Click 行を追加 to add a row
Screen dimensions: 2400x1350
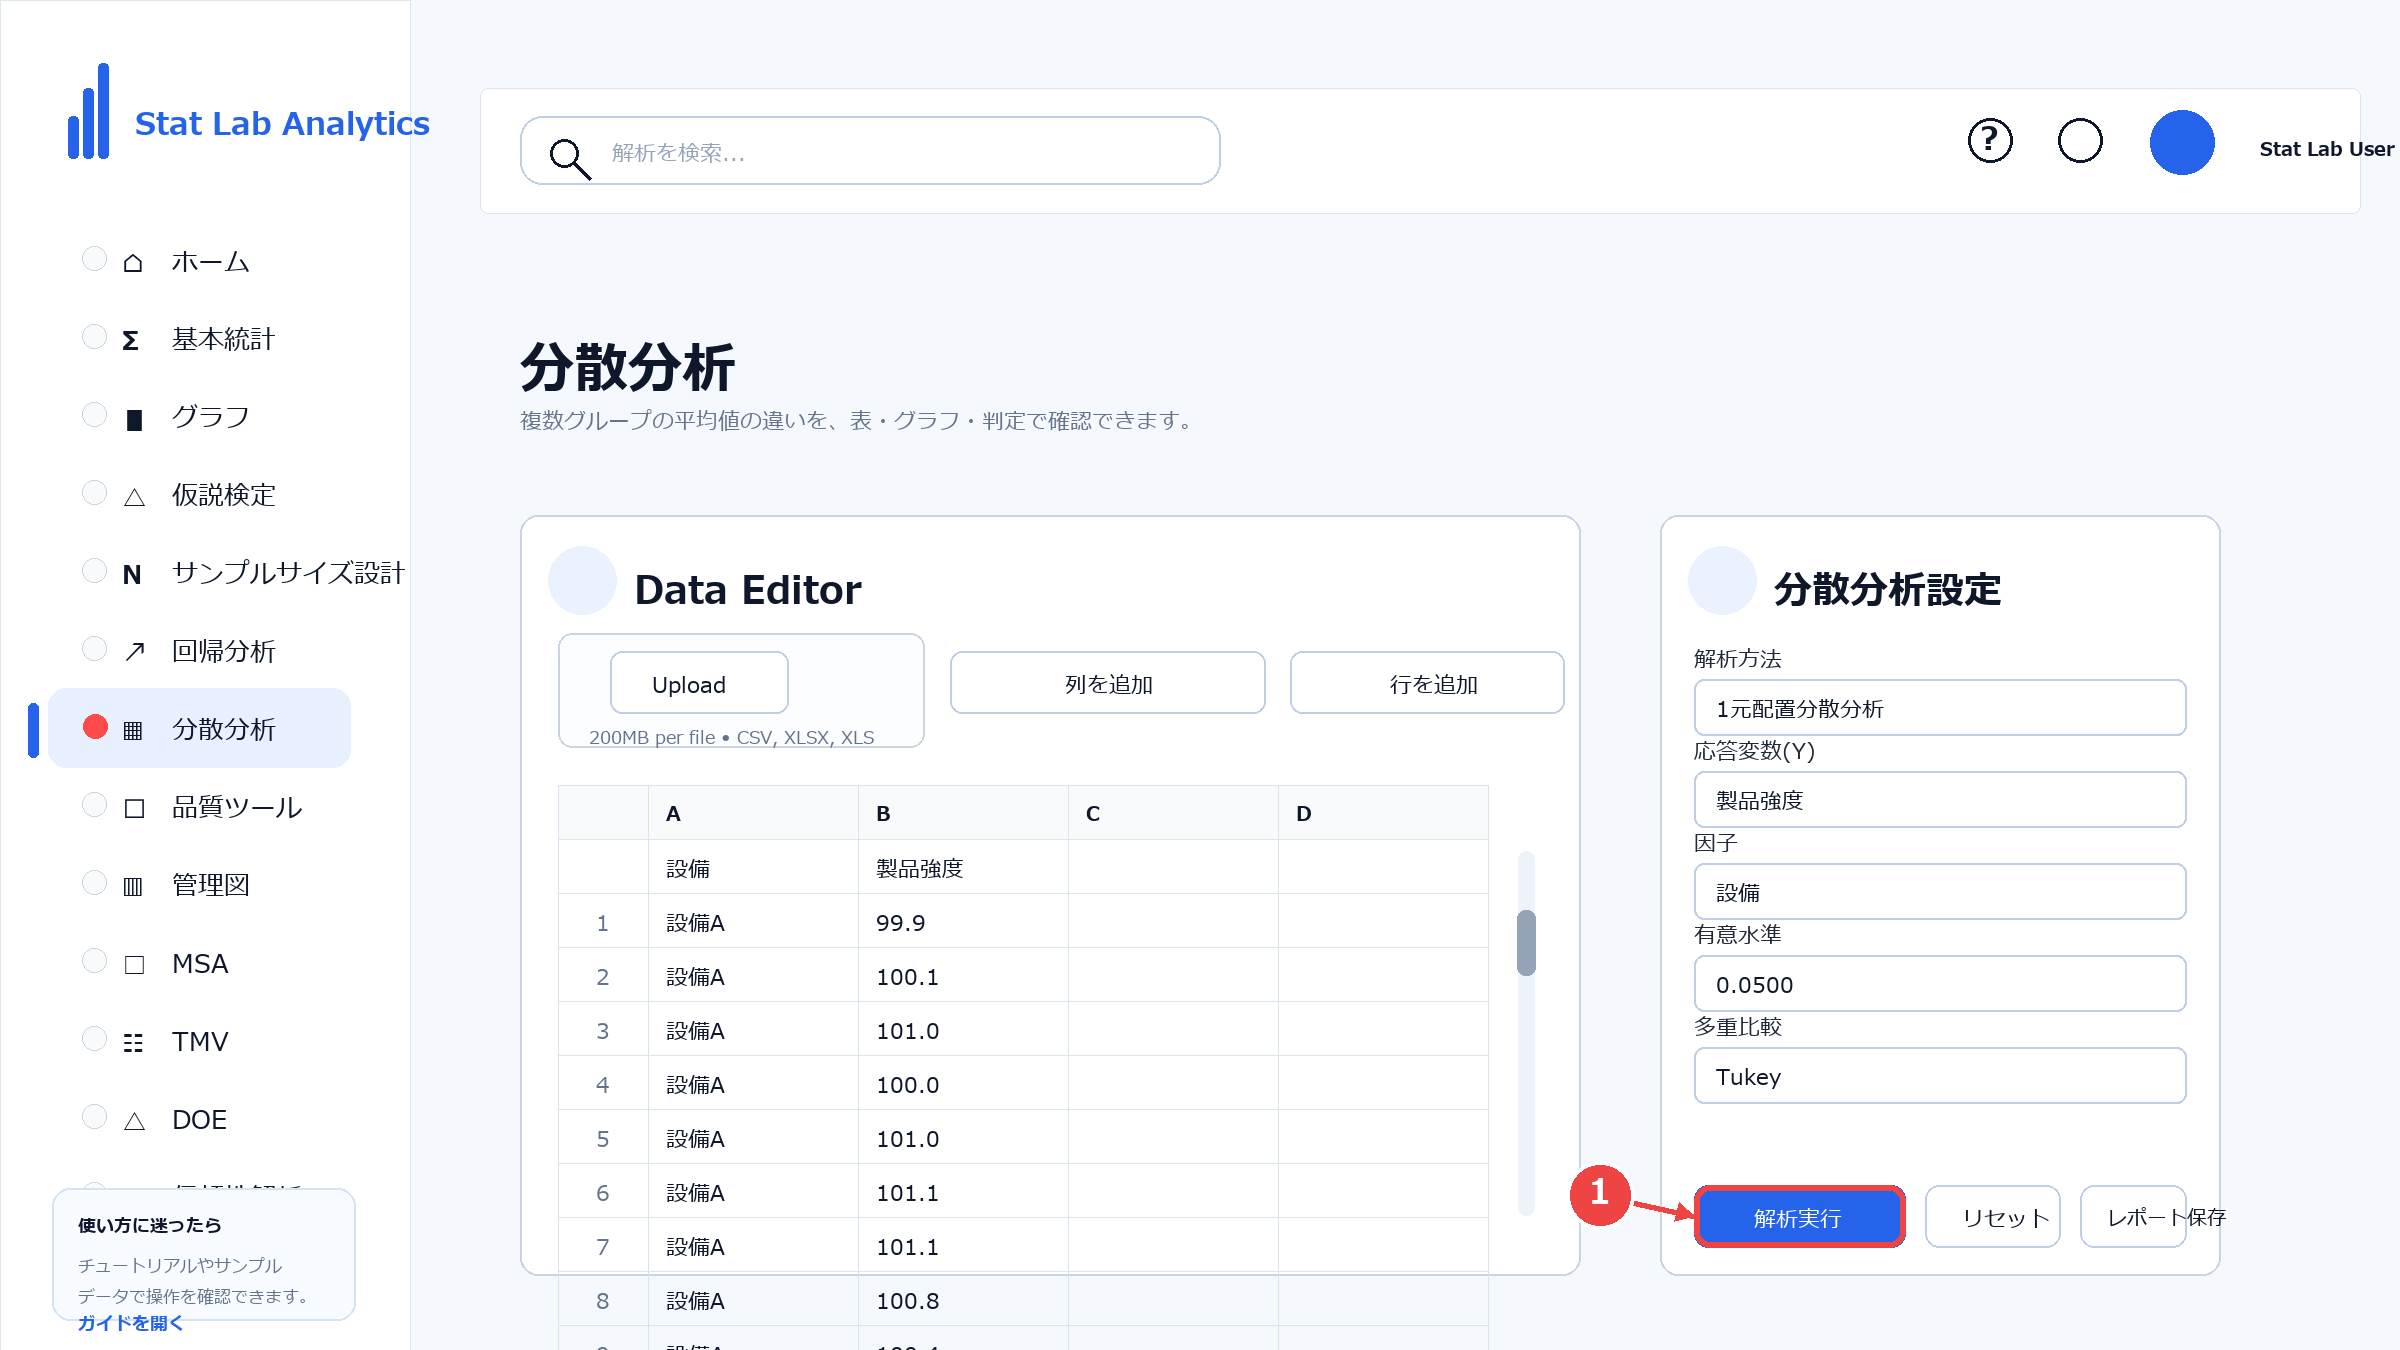click(1427, 683)
